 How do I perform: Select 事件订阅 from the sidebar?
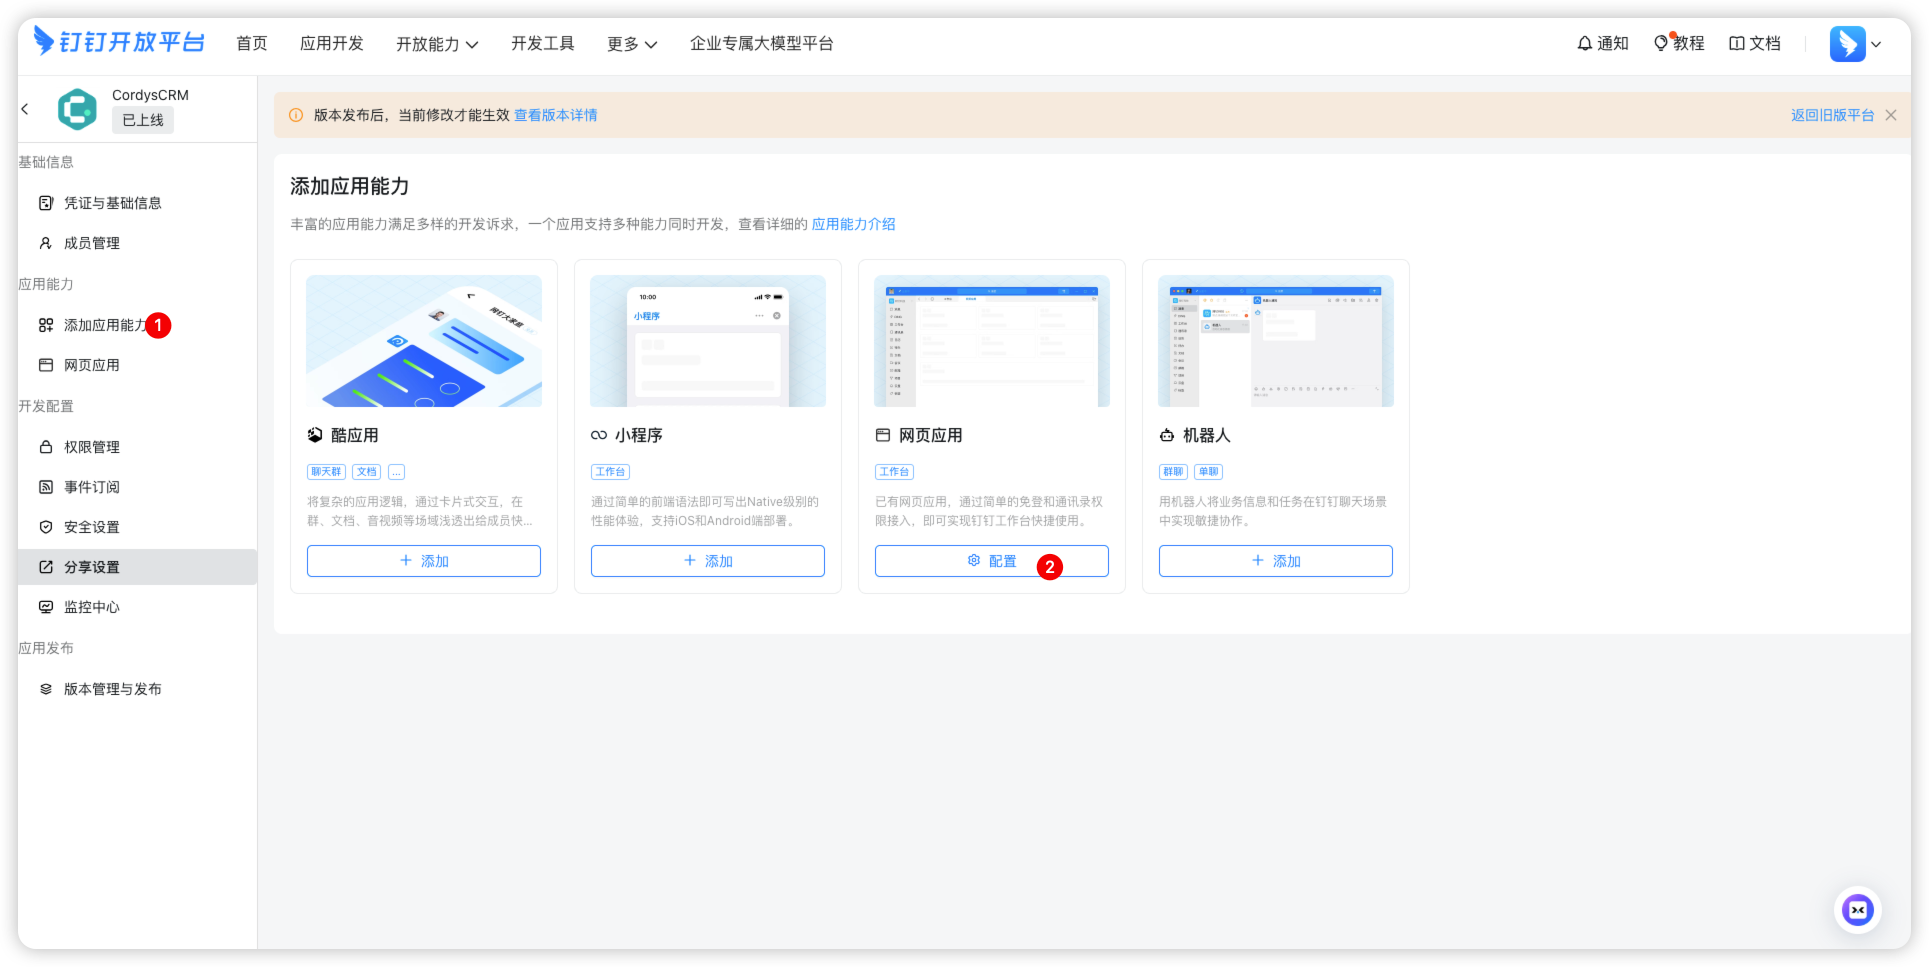pos(91,487)
